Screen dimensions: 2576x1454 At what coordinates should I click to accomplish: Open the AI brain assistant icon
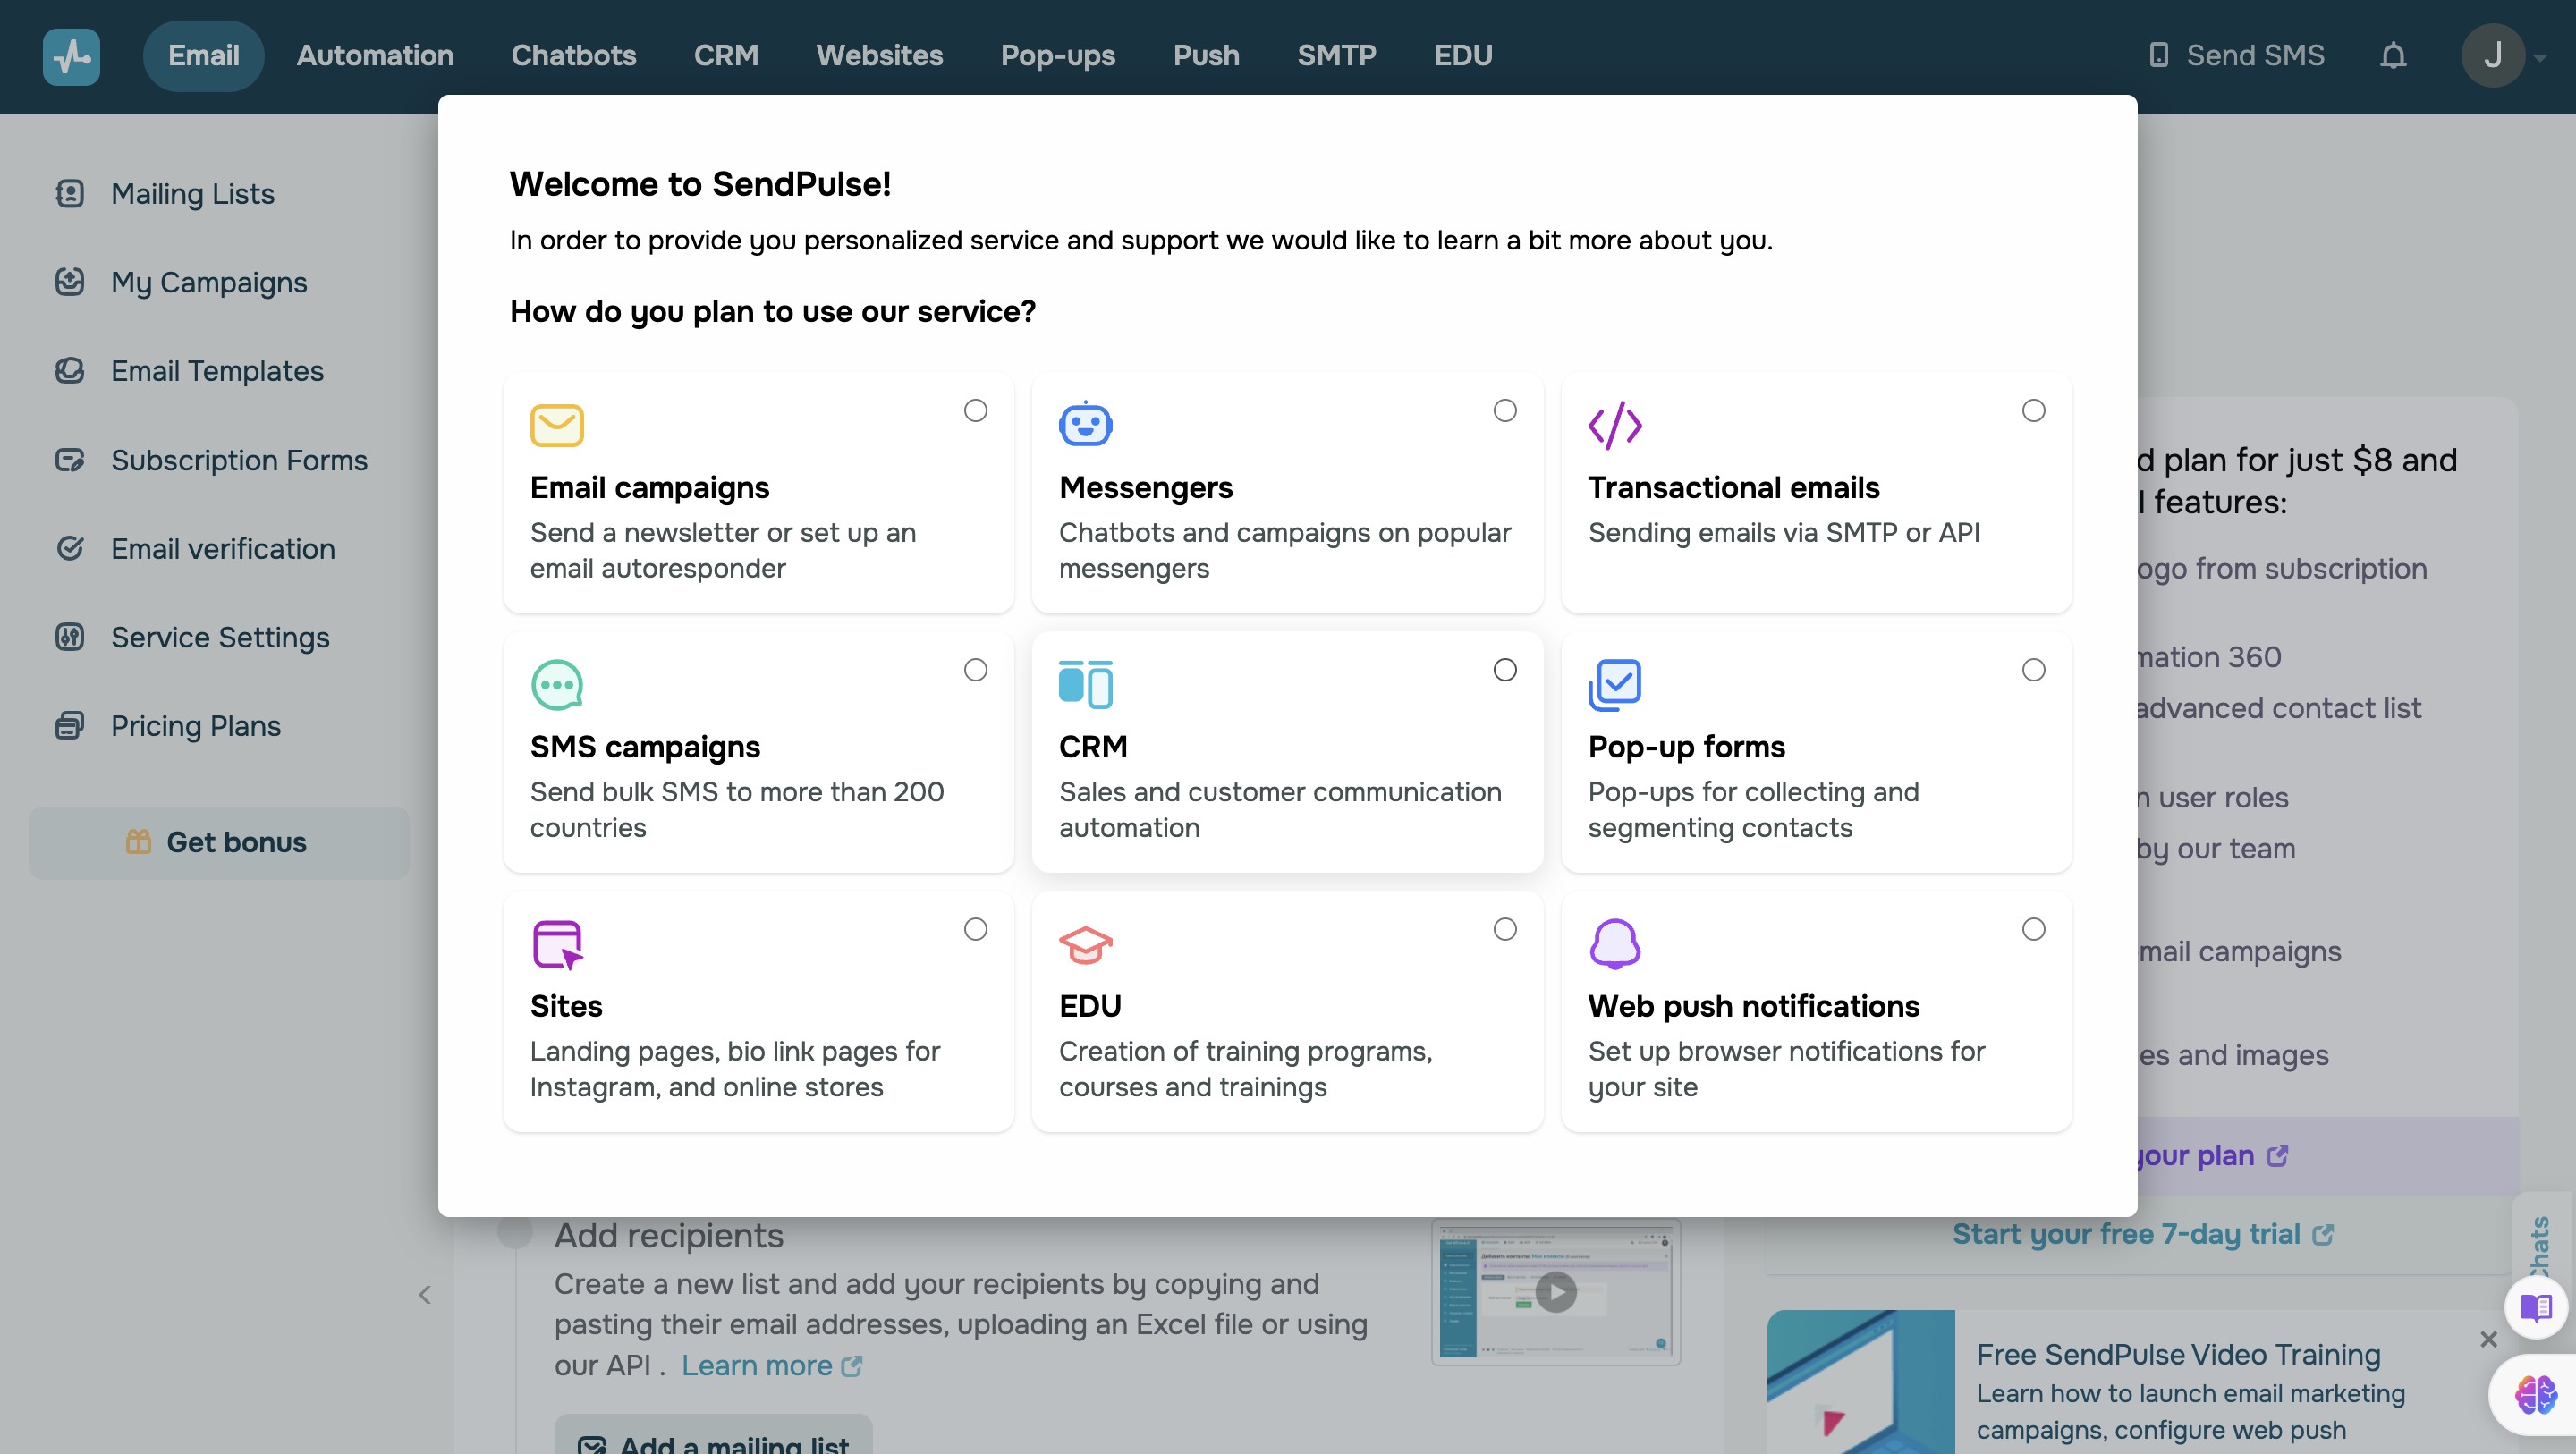(x=2535, y=1394)
